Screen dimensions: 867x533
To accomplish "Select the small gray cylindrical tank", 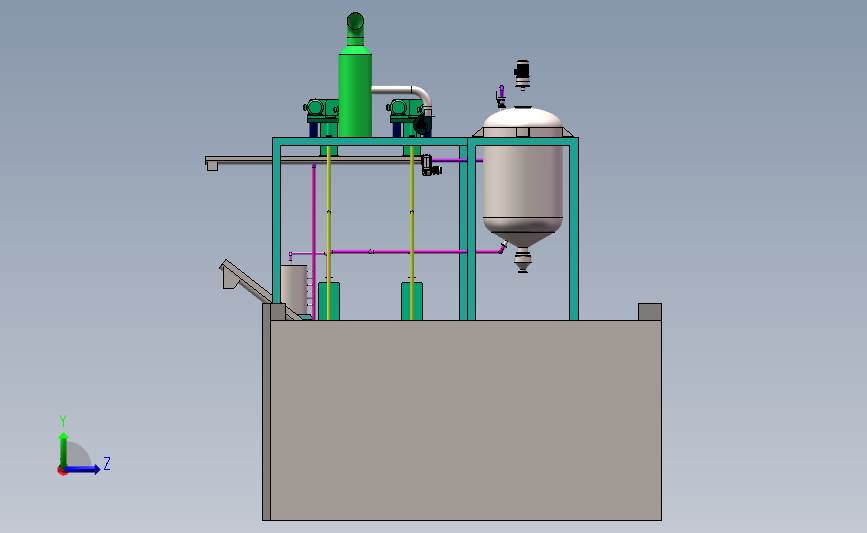I will pyautogui.click(x=294, y=289).
